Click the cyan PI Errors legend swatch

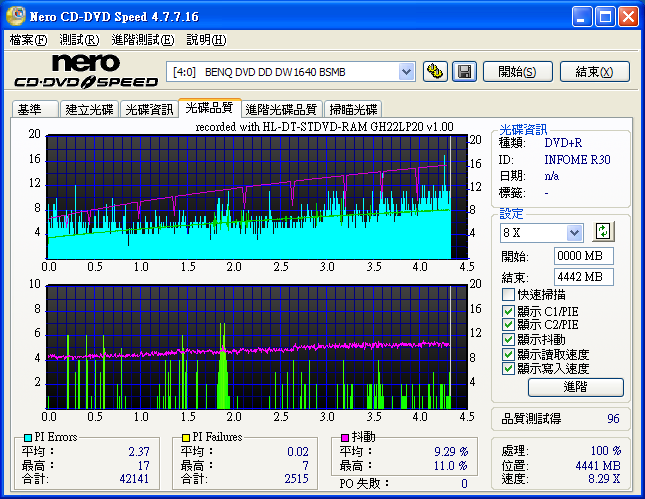point(28,438)
